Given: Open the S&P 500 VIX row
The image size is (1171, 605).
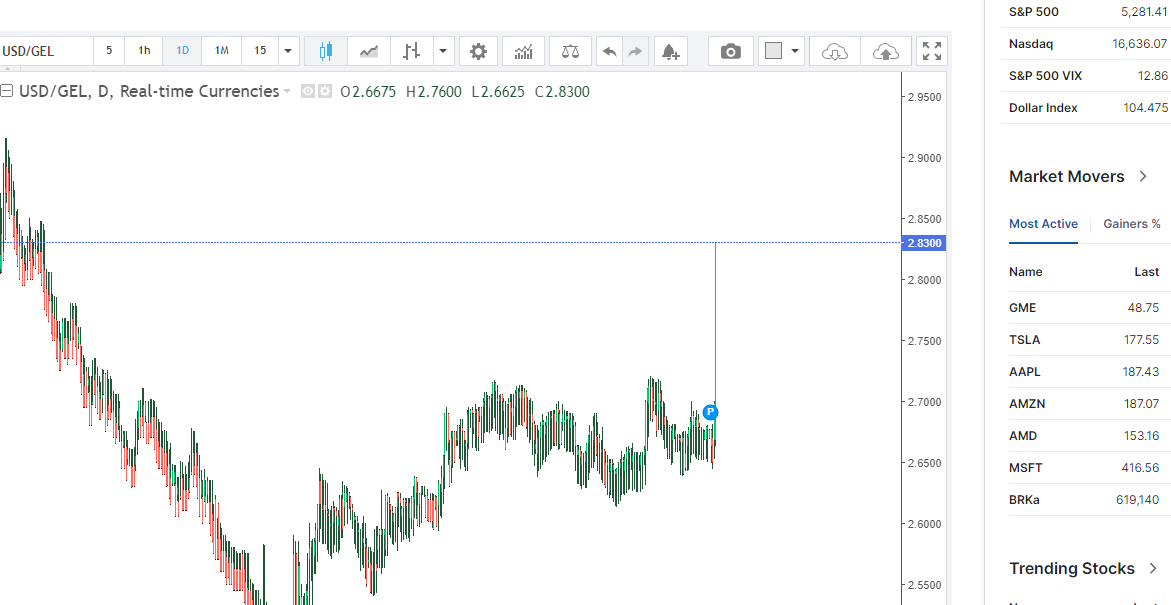Looking at the screenshot, I should 1086,76.
